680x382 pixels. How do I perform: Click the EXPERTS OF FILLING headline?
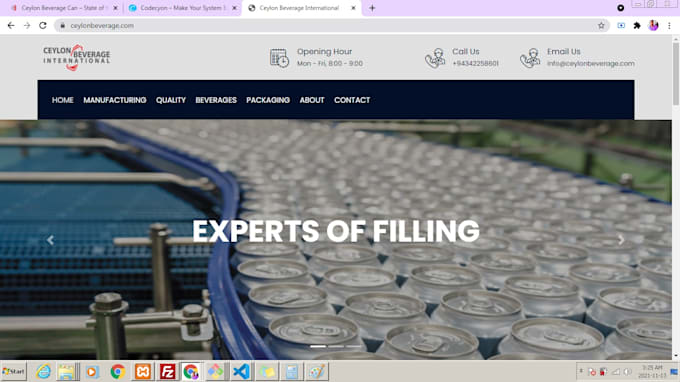pos(336,231)
